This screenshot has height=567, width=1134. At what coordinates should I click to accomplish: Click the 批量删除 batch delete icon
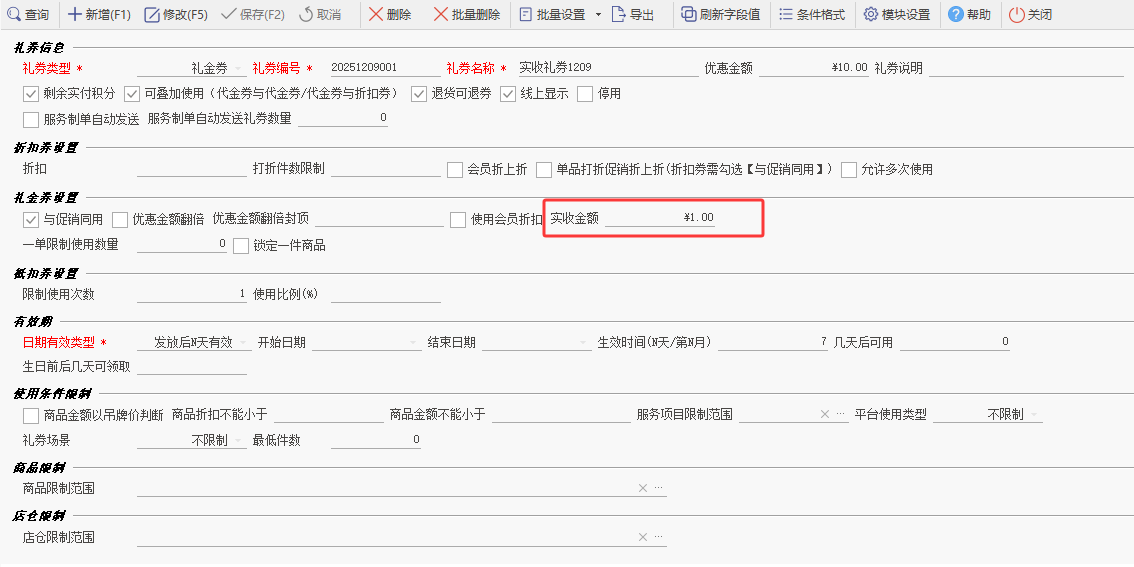coord(441,15)
